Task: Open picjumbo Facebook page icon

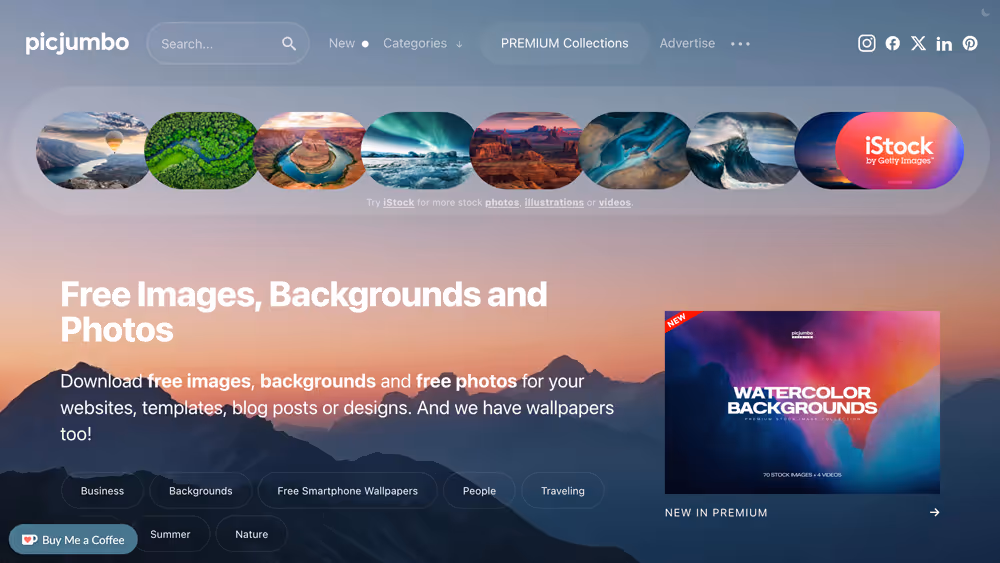Action: point(892,43)
